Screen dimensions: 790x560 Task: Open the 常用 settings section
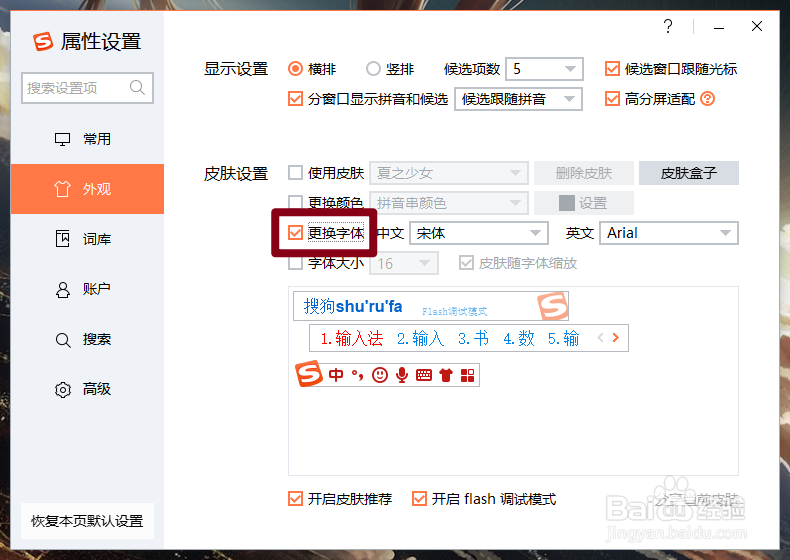click(x=87, y=139)
